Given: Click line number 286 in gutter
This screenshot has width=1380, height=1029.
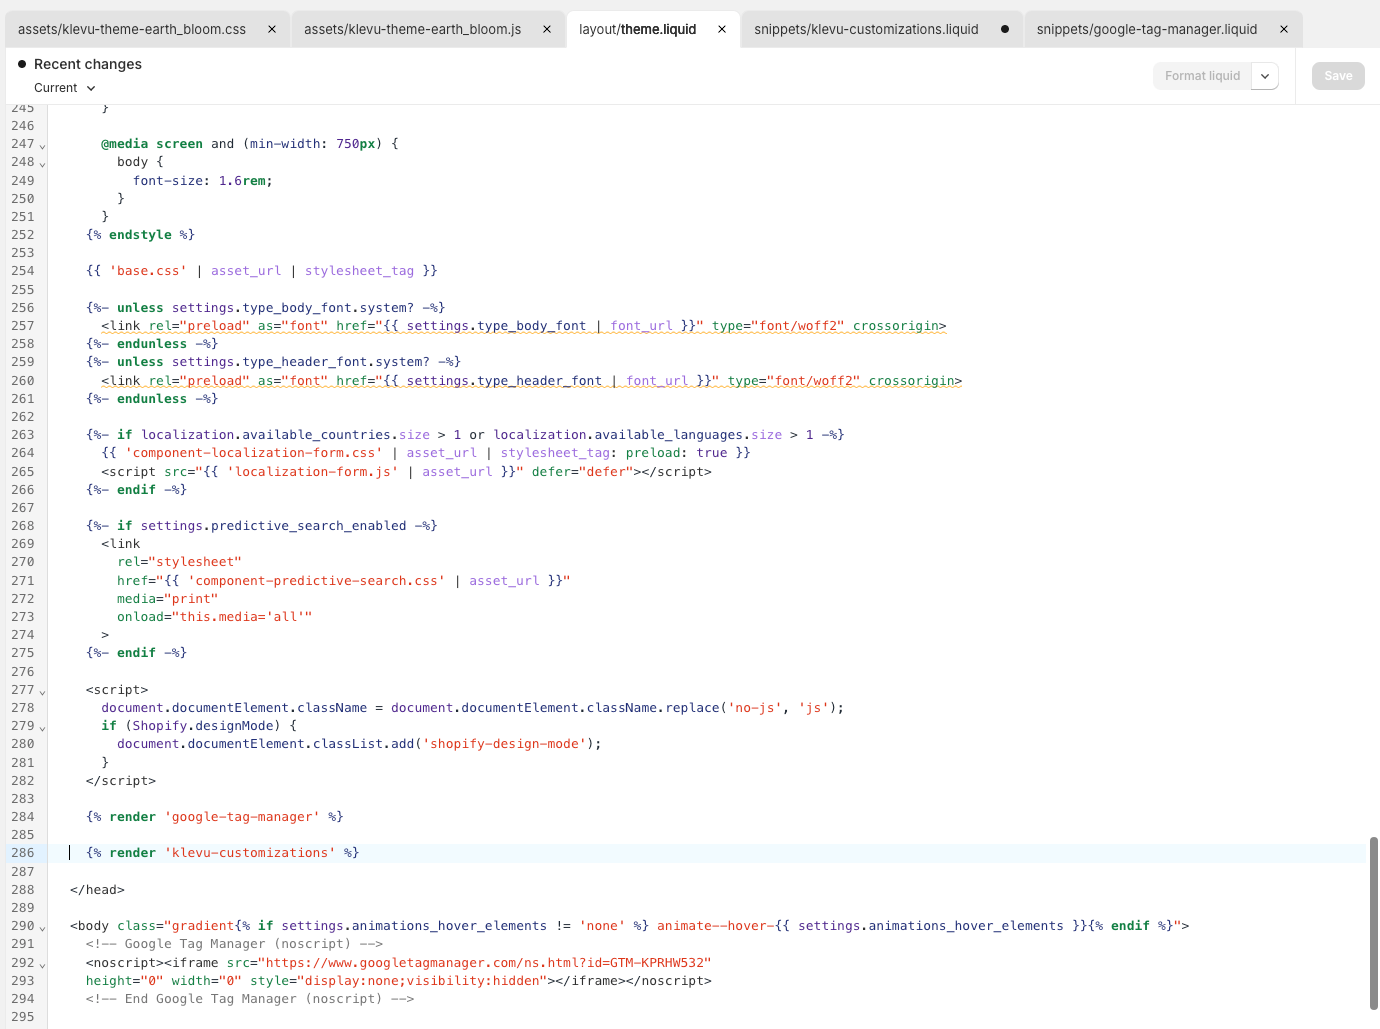Looking at the screenshot, I should click(x=23, y=853).
